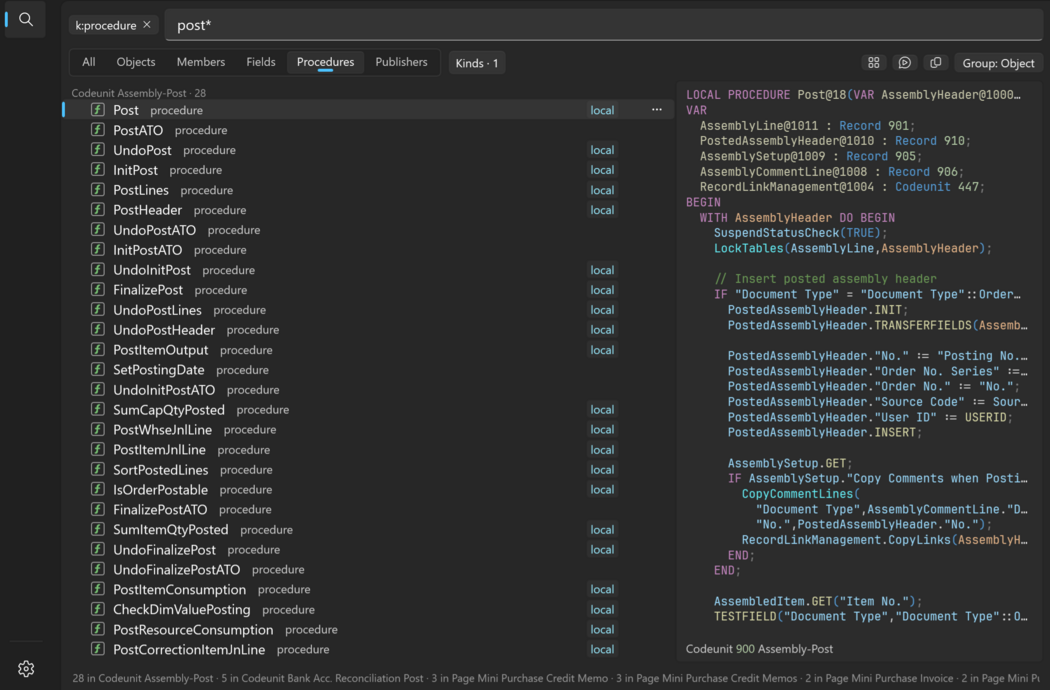Click the Codeunit 900 Assembly-Post preview footer
The width and height of the screenshot is (1050, 690).
coord(759,648)
